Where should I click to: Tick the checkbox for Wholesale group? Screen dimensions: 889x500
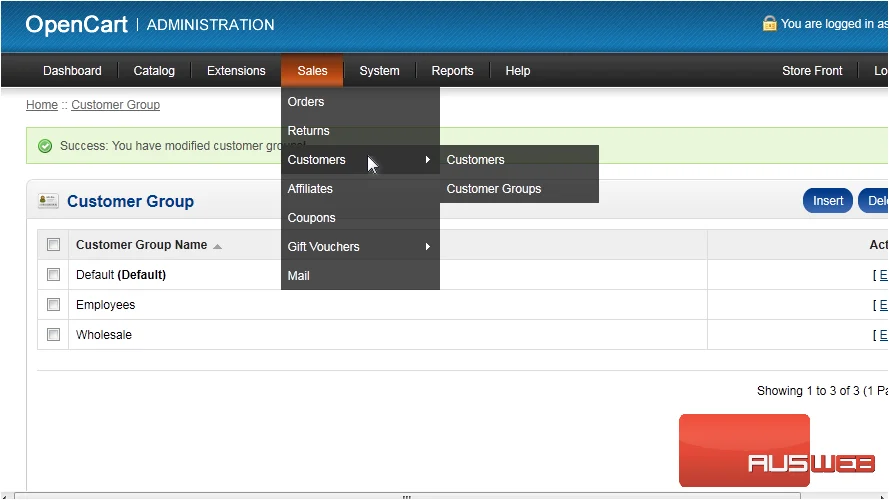click(53, 334)
